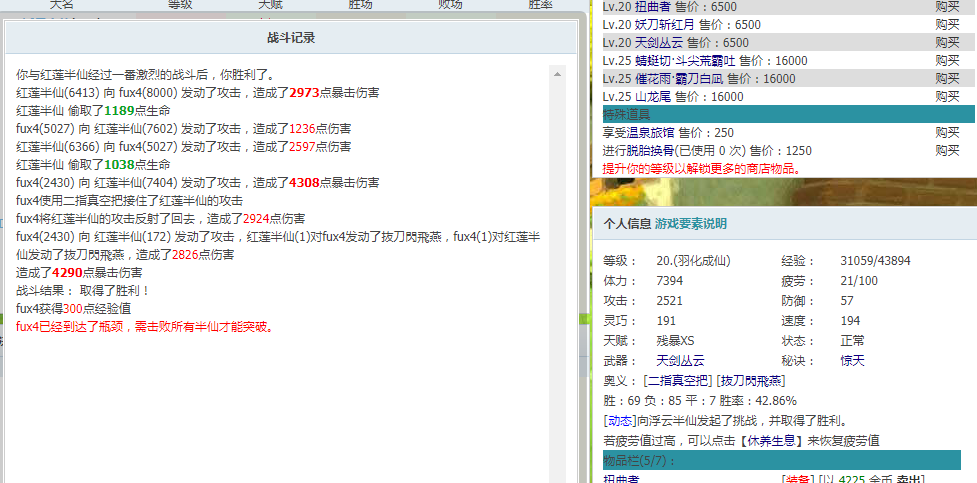
Task: Click the 惊天 secret skill link
Action: (852, 361)
